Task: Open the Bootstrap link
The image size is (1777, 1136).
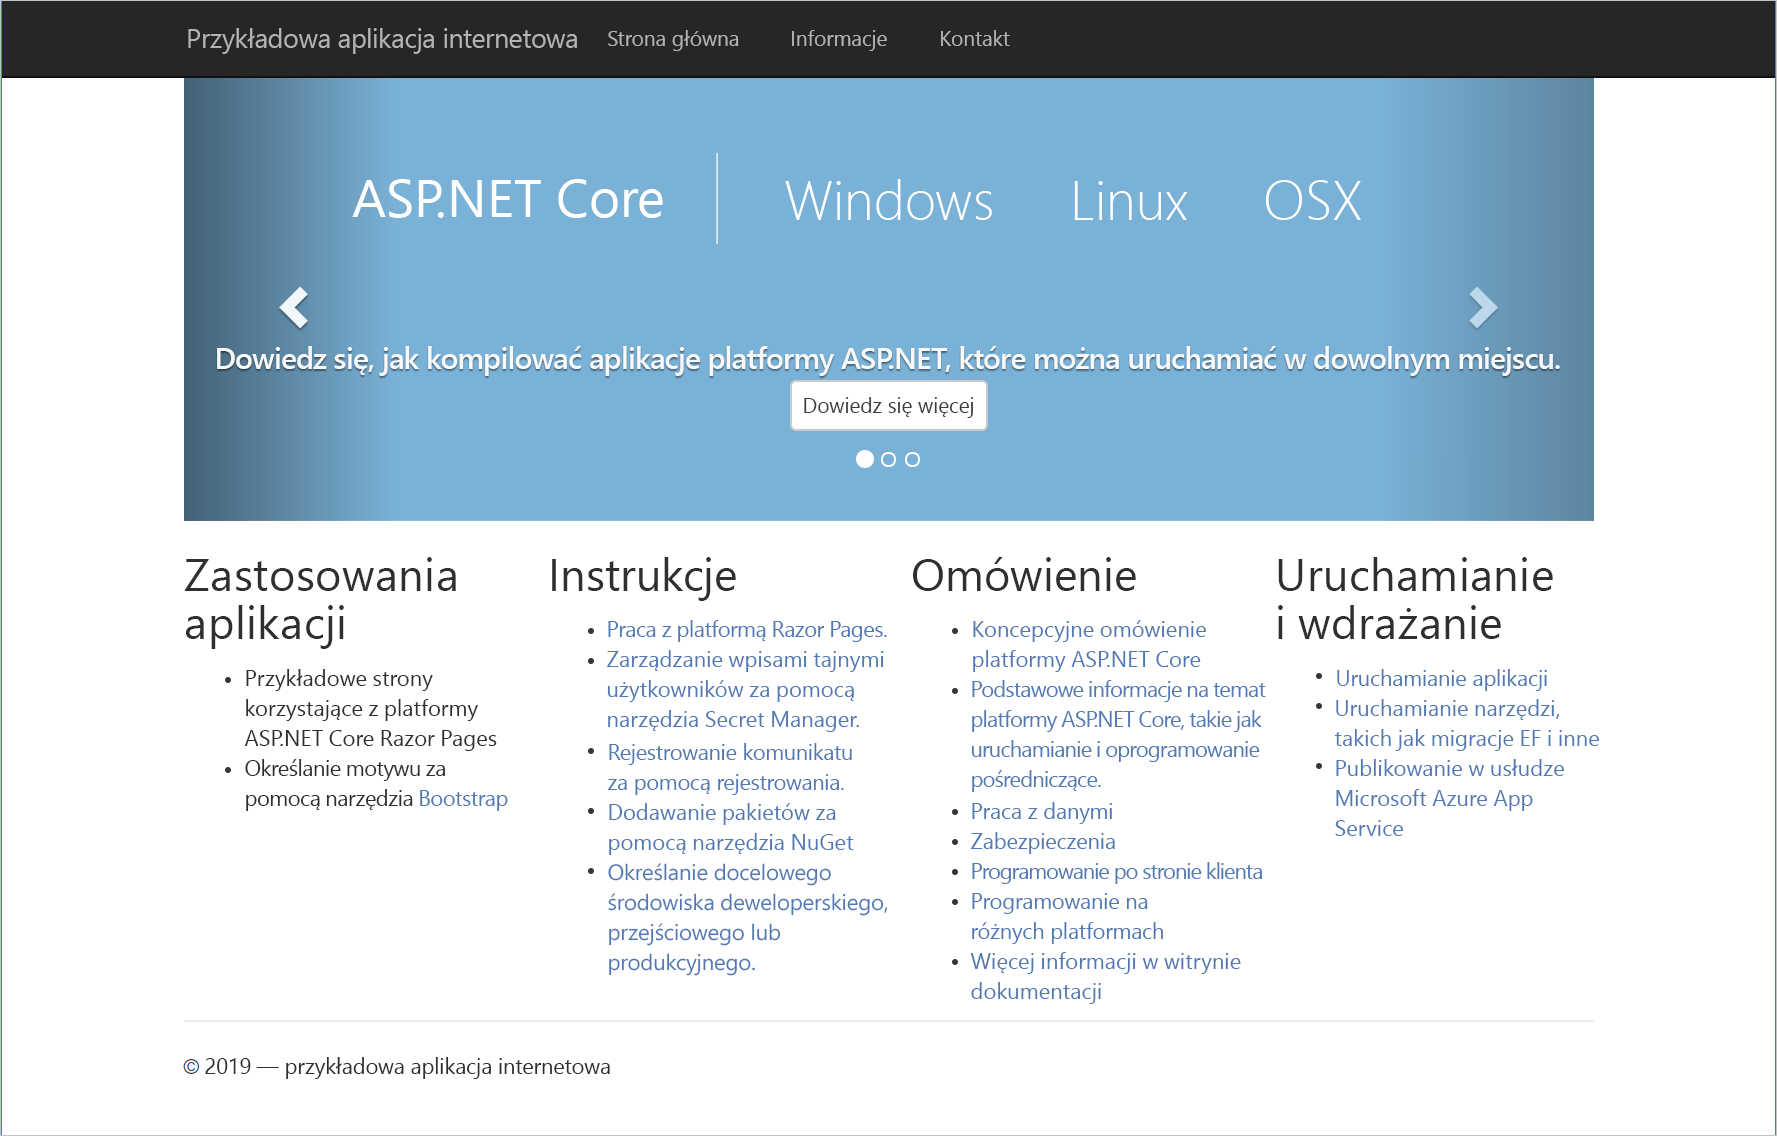Action: click(x=463, y=799)
